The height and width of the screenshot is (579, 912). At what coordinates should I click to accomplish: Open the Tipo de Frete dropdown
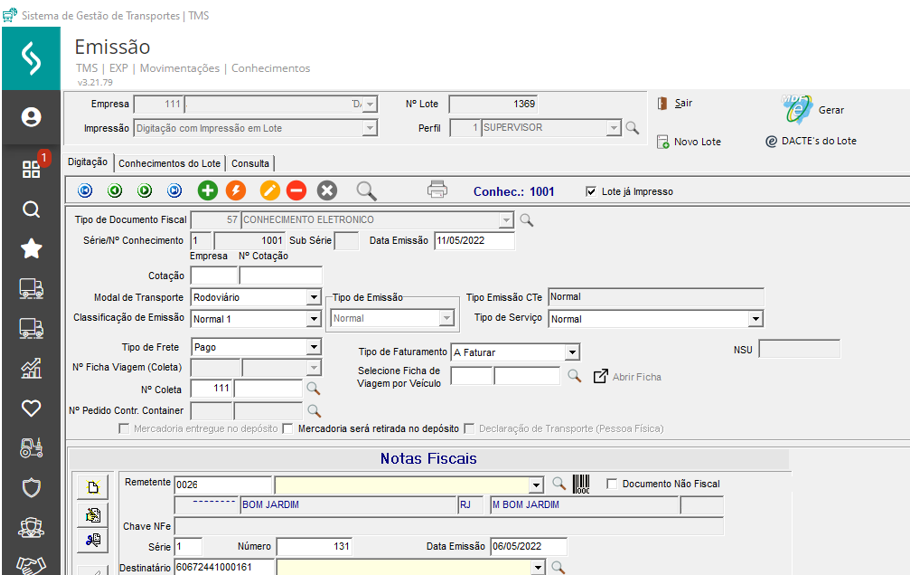click(x=313, y=347)
